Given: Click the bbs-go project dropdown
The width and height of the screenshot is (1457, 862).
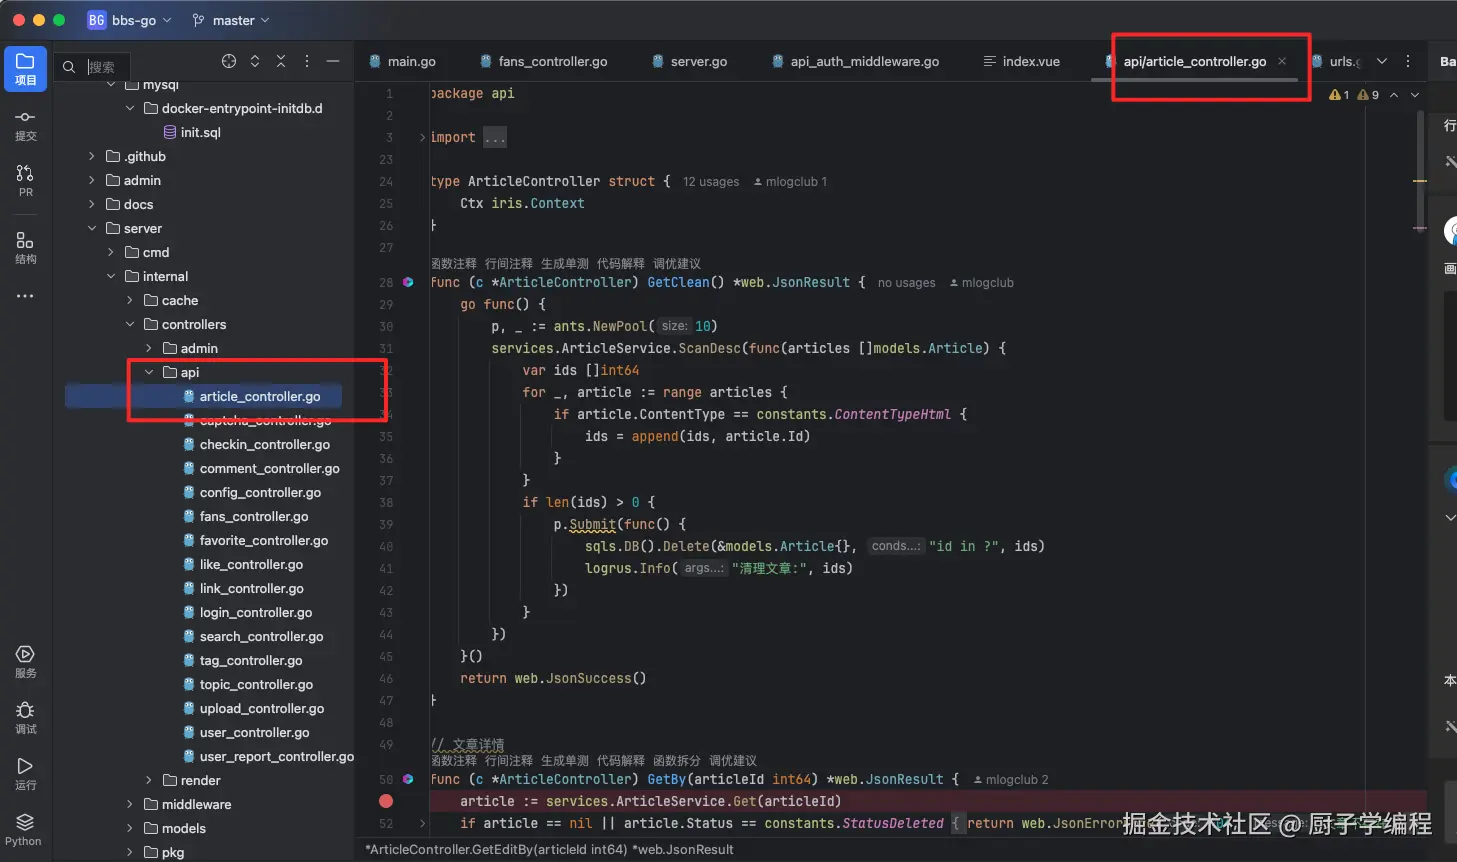Looking at the screenshot, I should click(130, 20).
